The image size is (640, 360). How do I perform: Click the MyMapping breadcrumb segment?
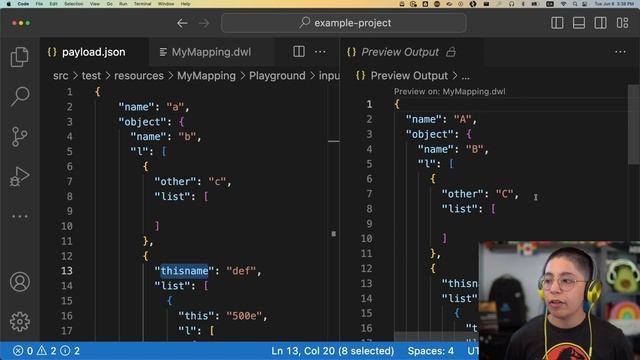[206, 76]
